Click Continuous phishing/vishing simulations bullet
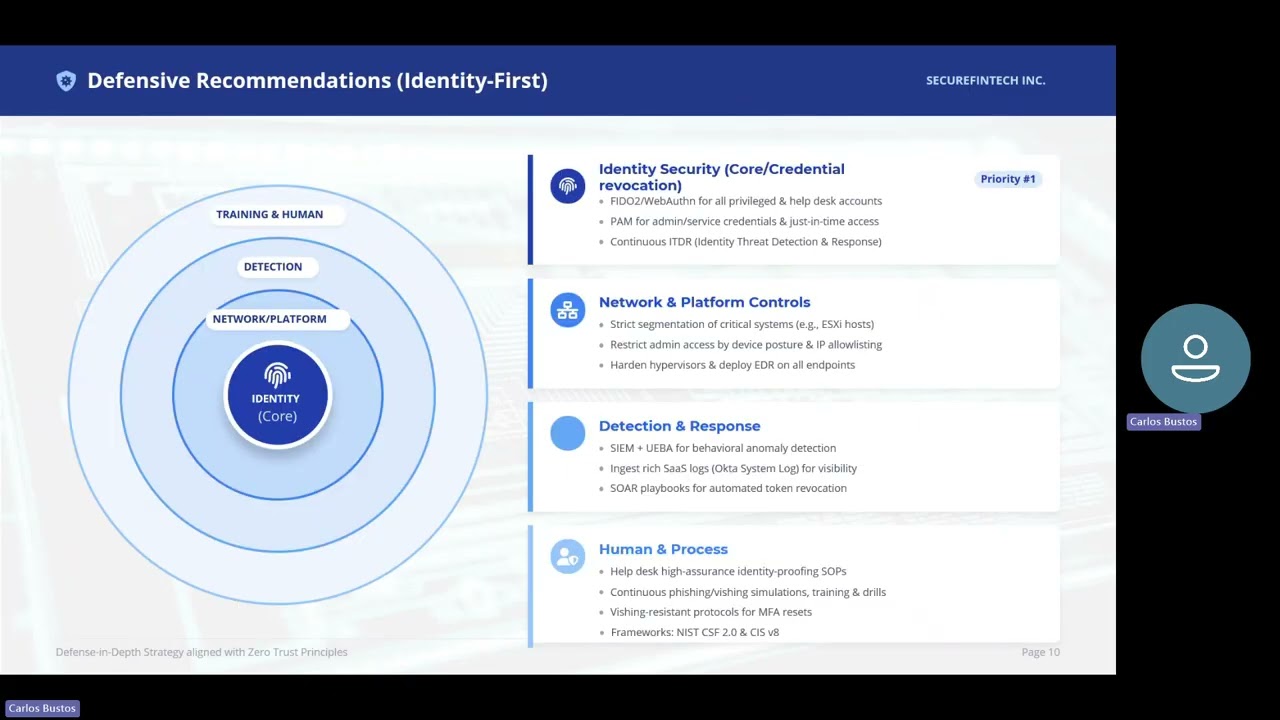Viewport: 1280px width, 720px height. pos(748,592)
